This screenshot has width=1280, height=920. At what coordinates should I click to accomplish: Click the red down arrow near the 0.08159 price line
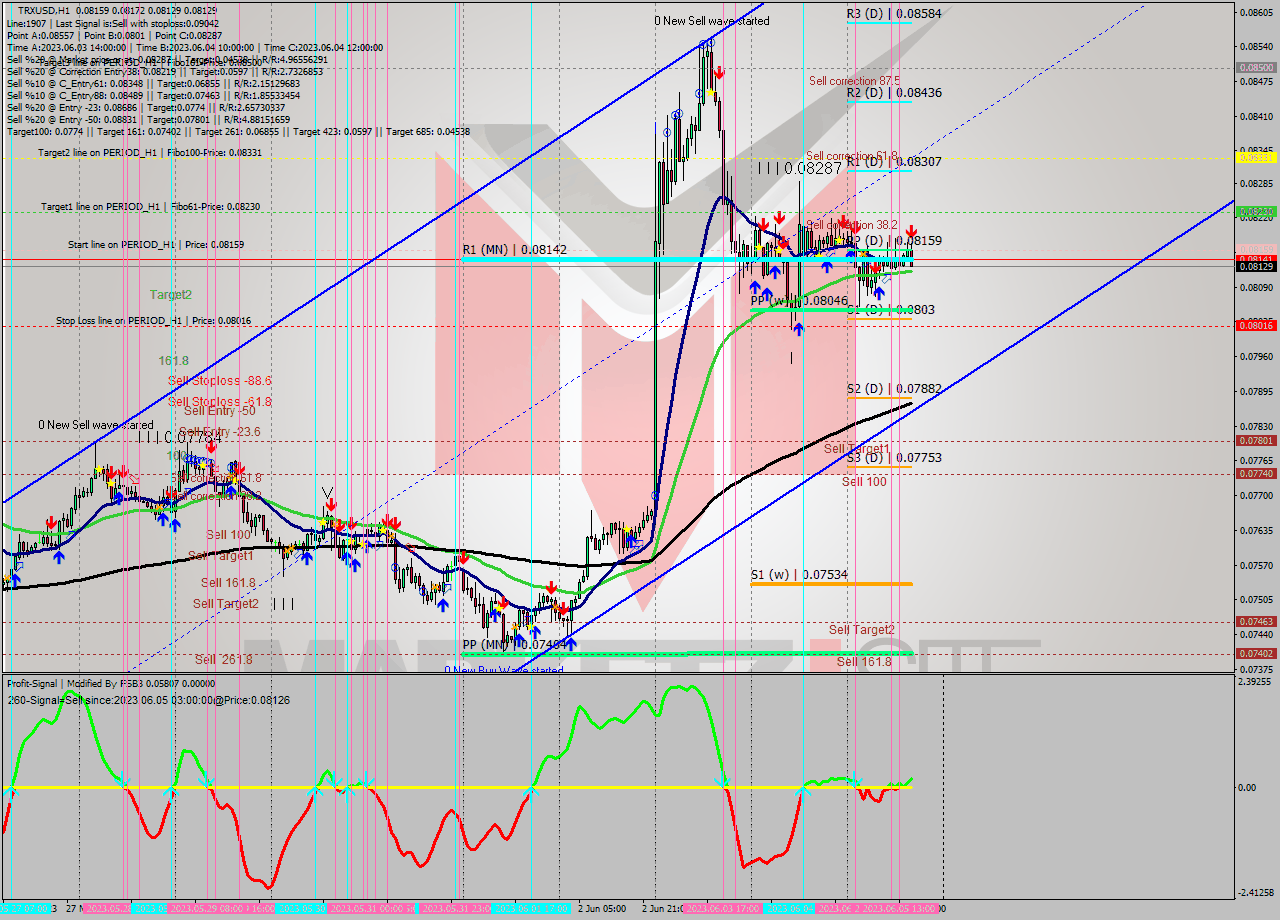pyautogui.click(x=911, y=232)
